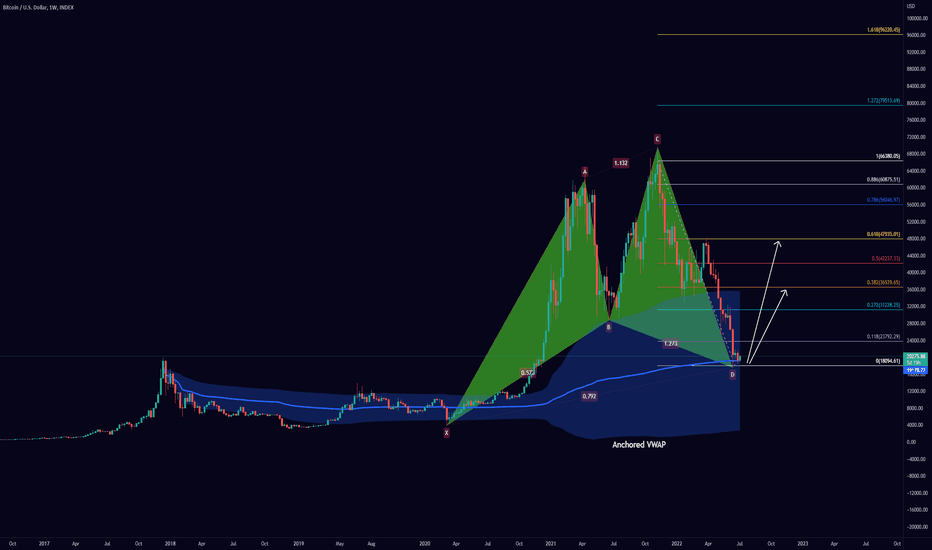
Task: Click the 2018 label on time axis
Action: click(x=170, y=544)
